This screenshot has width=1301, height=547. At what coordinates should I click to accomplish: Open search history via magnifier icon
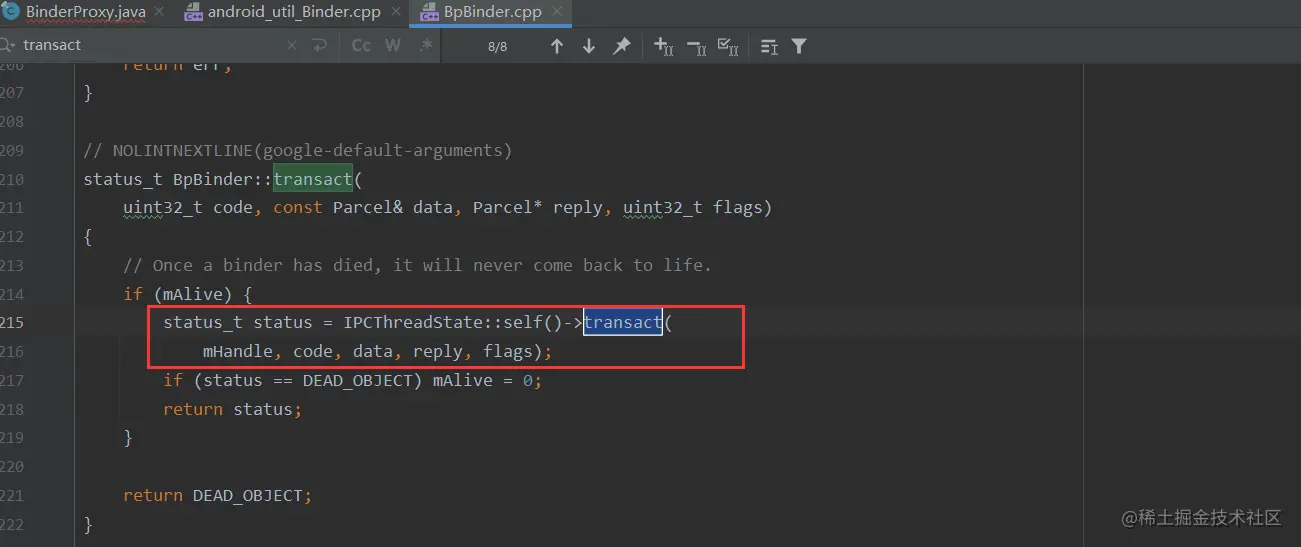(x=9, y=45)
